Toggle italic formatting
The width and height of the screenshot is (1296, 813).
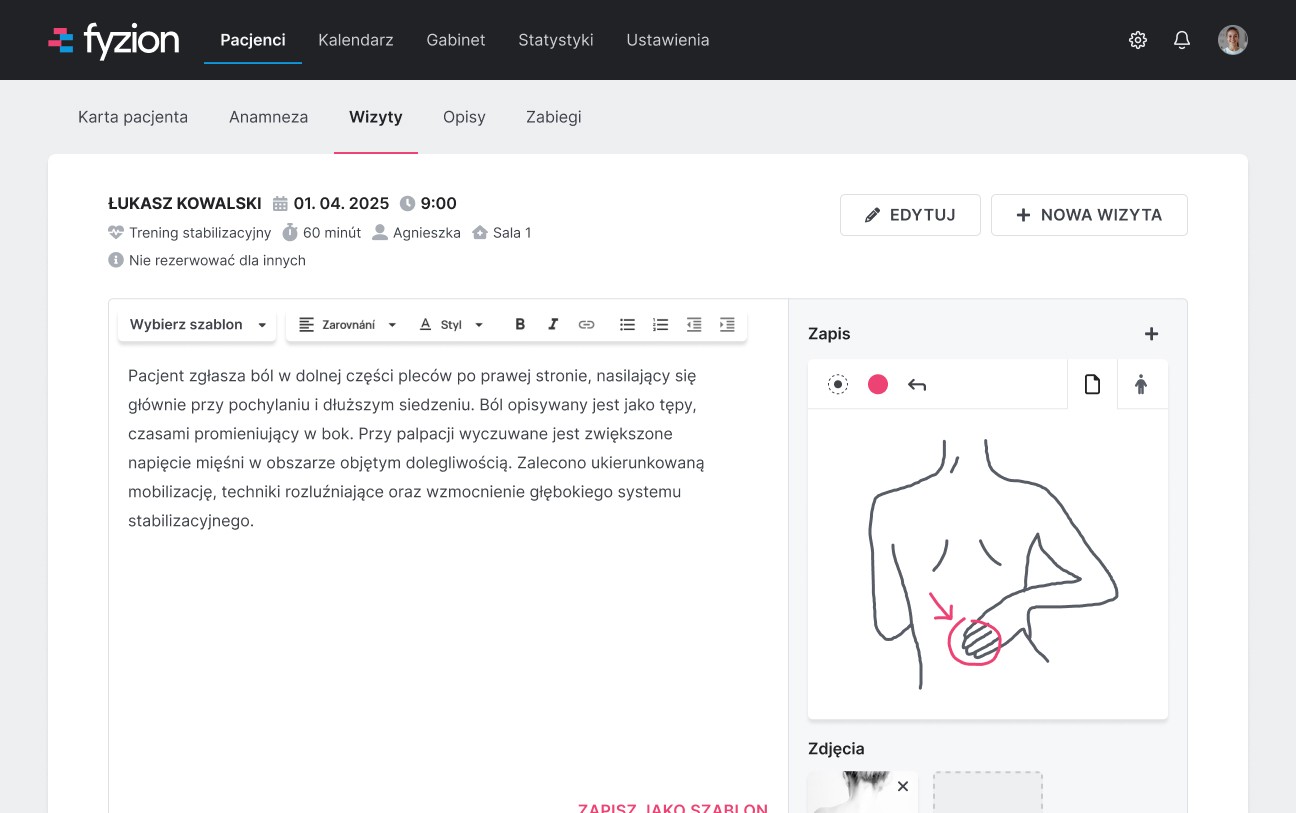pyautogui.click(x=553, y=325)
